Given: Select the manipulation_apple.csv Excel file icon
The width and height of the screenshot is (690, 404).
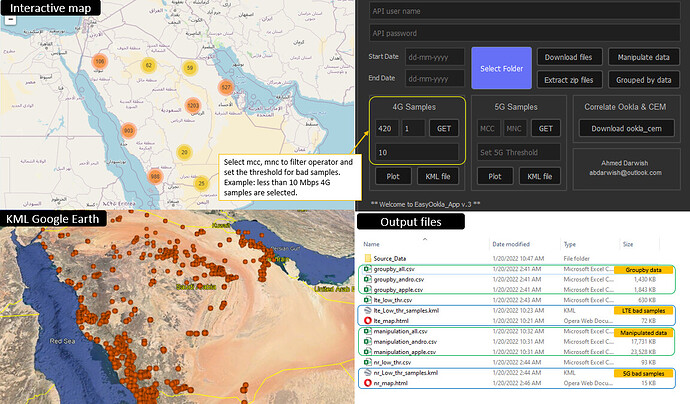Looking at the screenshot, I should (368, 352).
